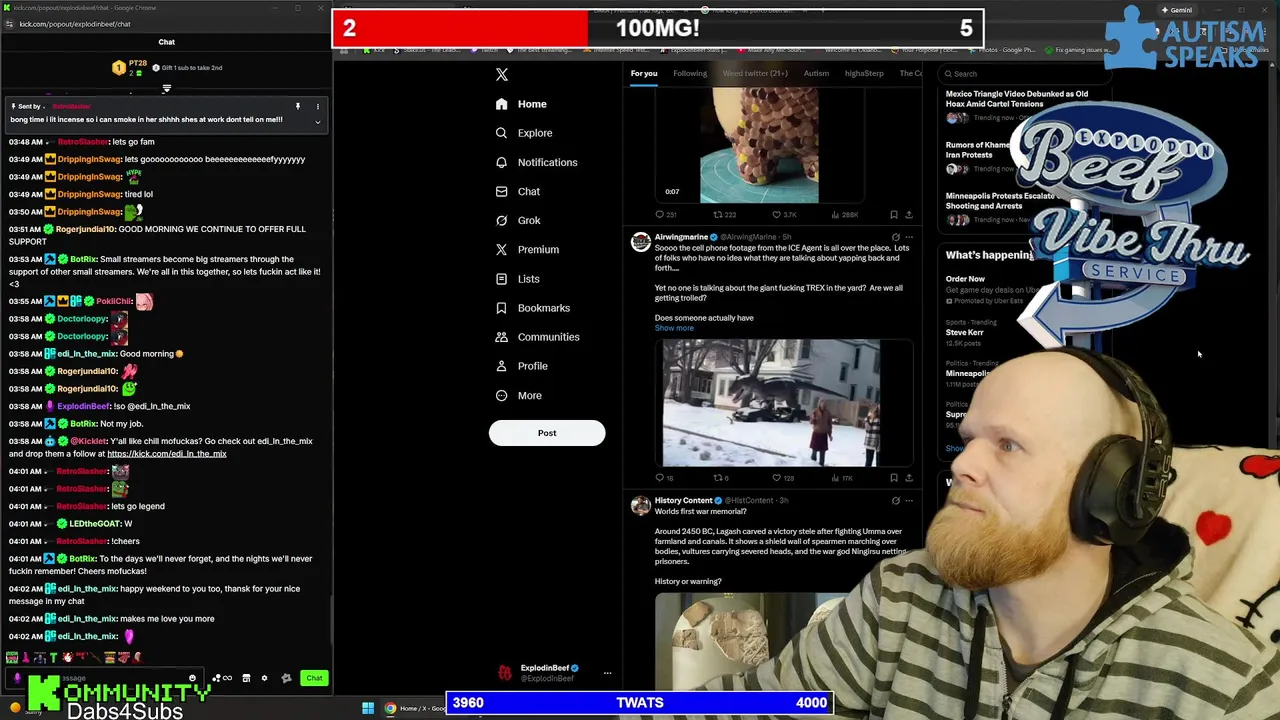
Task: View stats of scaled figure video post
Action: [x=844, y=214]
